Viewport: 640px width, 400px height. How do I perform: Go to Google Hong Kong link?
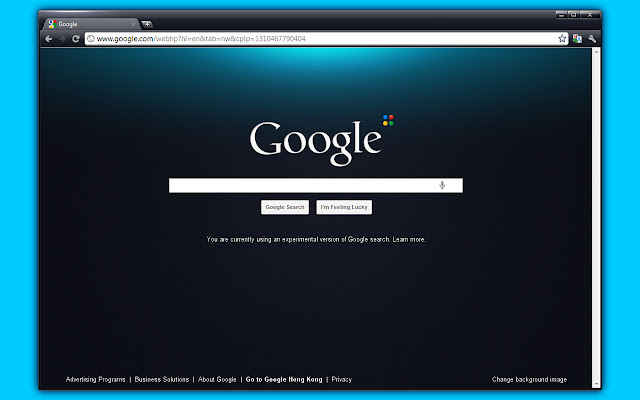[x=284, y=380]
